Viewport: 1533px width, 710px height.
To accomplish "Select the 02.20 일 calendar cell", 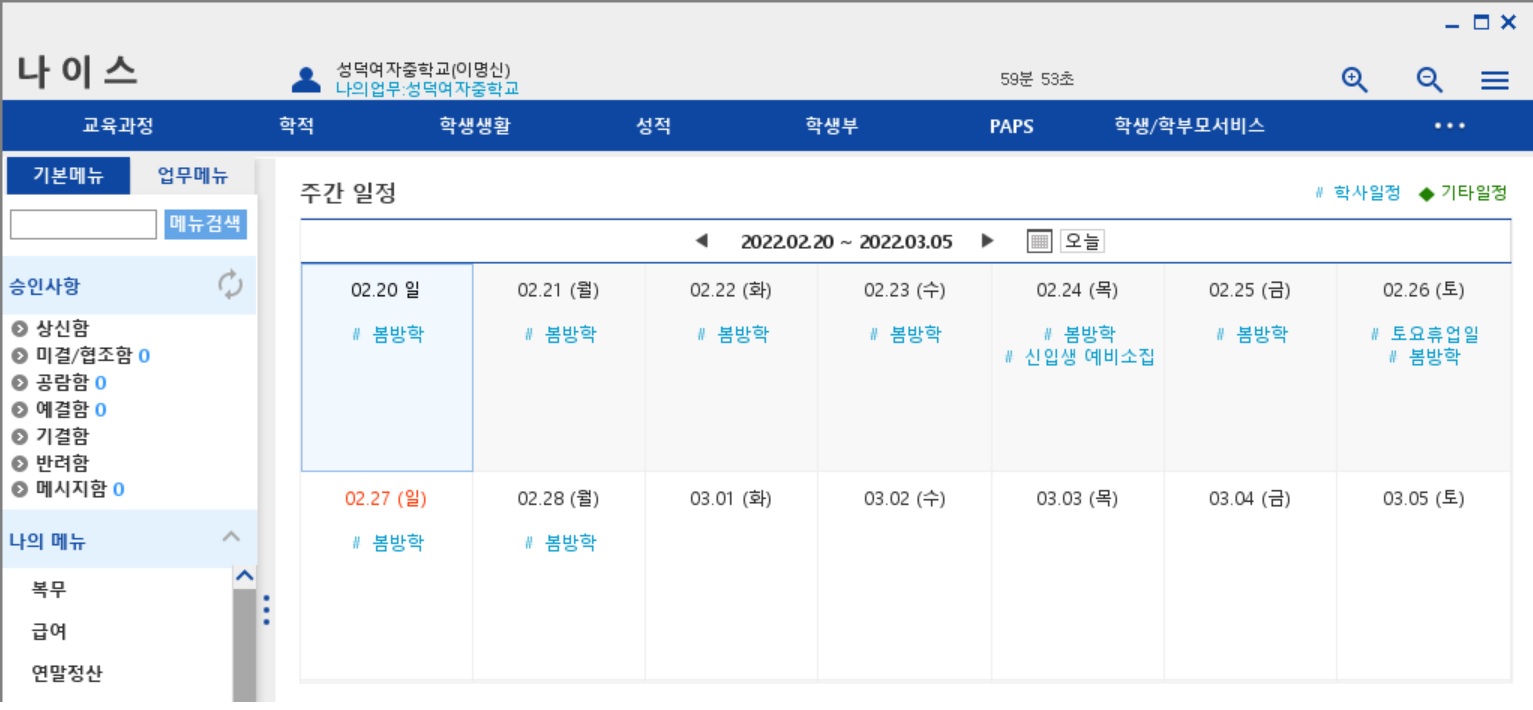I will click(x=387, y=368).
